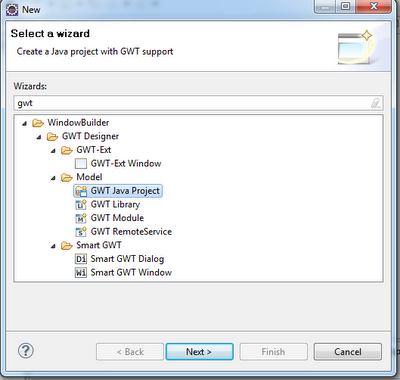
Task: Click the WindowBuilder folder icon
Action: (38, 123)
